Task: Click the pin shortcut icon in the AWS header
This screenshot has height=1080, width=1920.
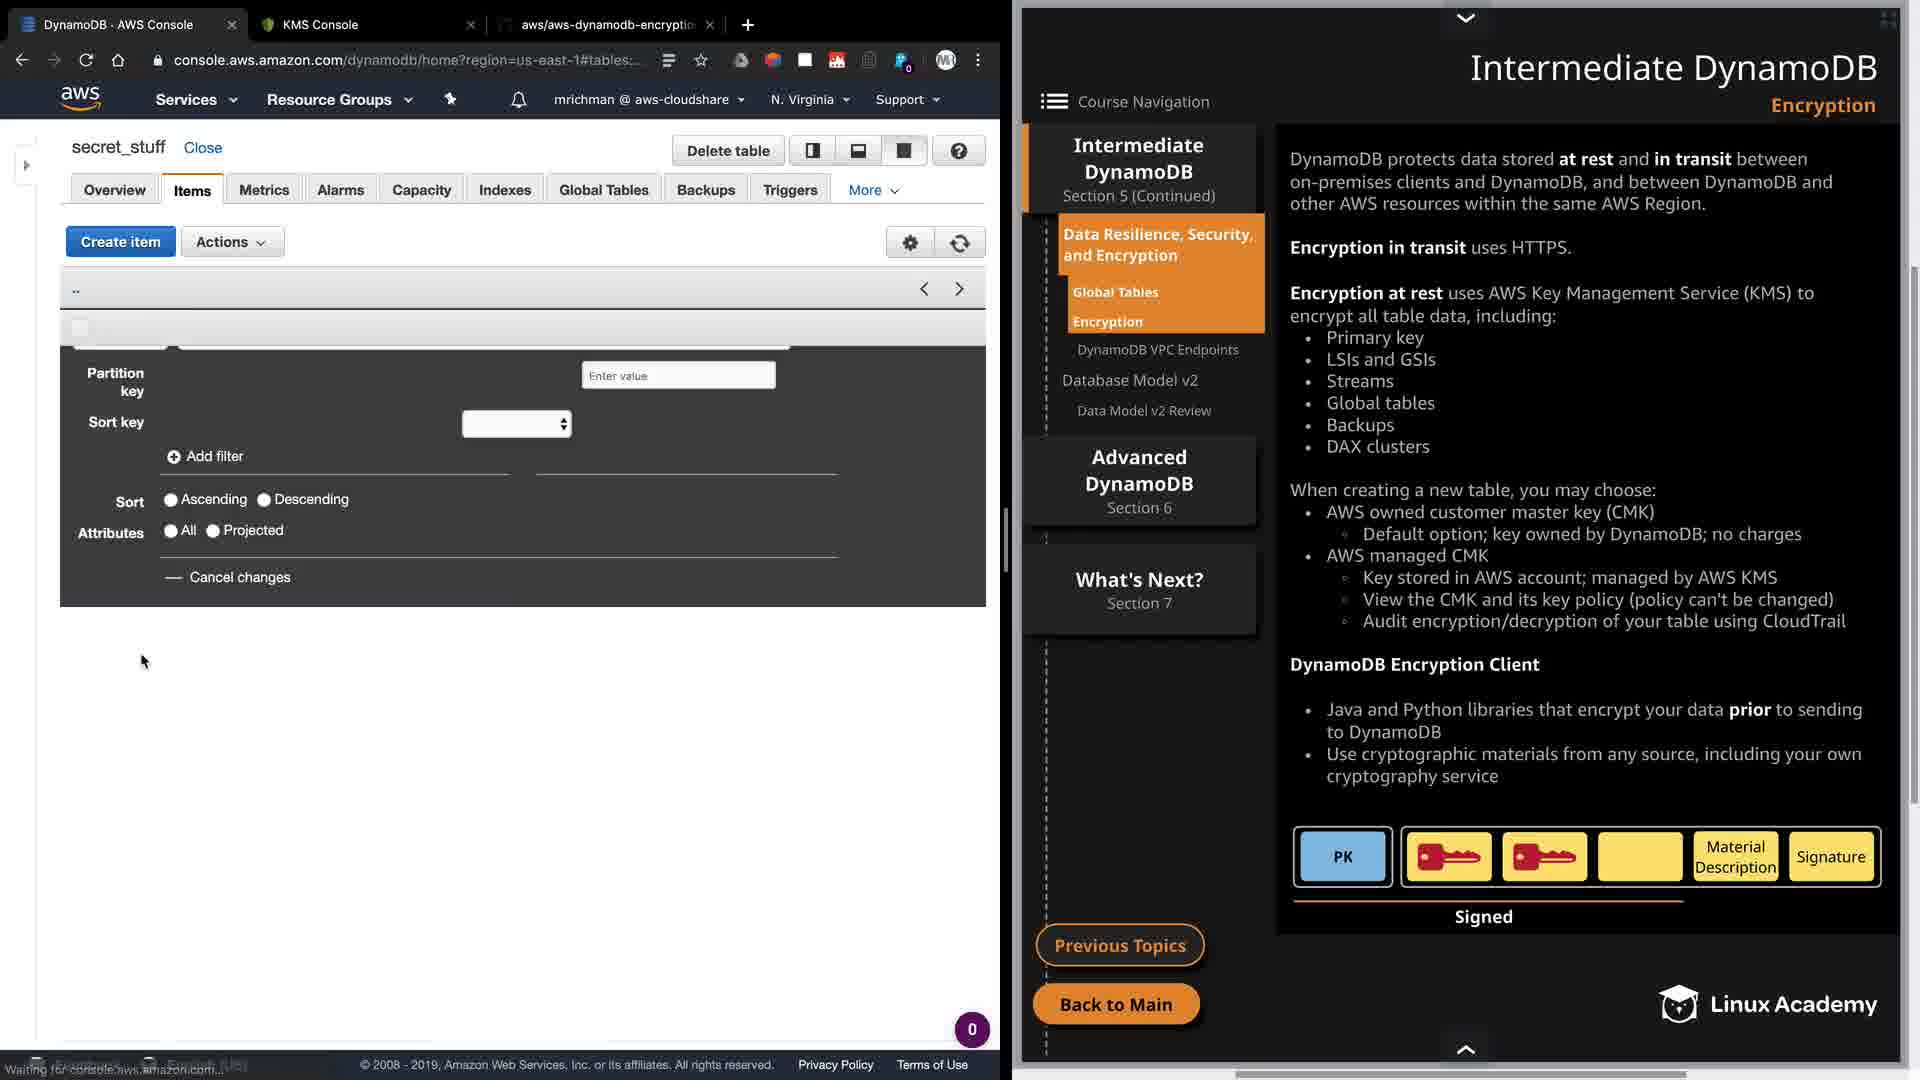Action: (450, 100)
